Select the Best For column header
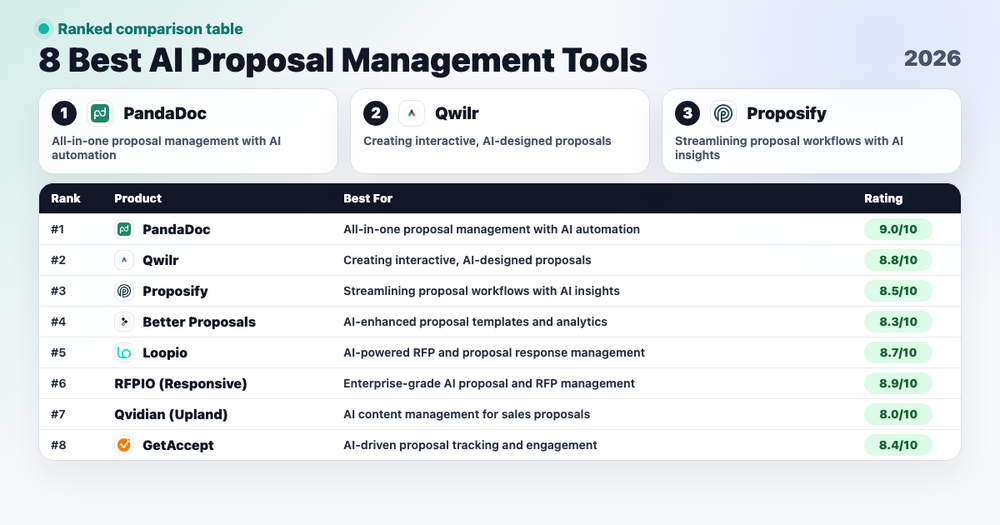The height and width of the screenshot is (525, 1000). (x=367, y=198)
